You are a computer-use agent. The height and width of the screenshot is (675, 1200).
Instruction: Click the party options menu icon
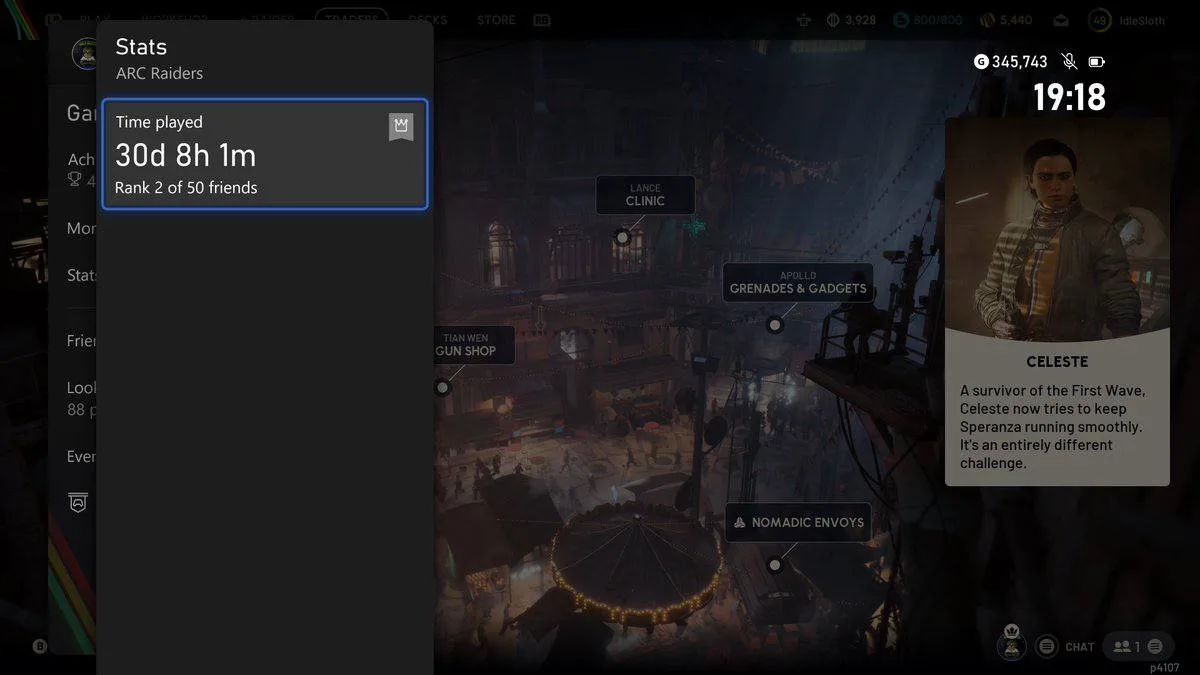coord(1155,647)
